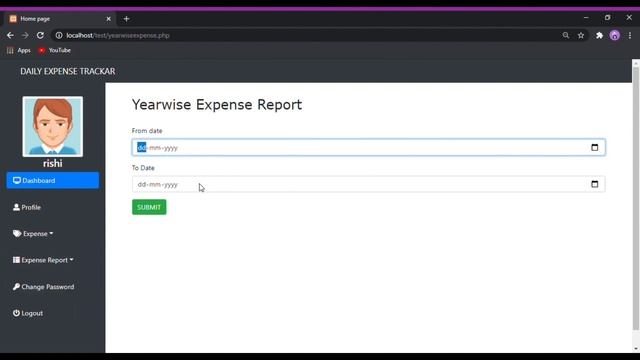Focus the From date input field

[369, 147]
